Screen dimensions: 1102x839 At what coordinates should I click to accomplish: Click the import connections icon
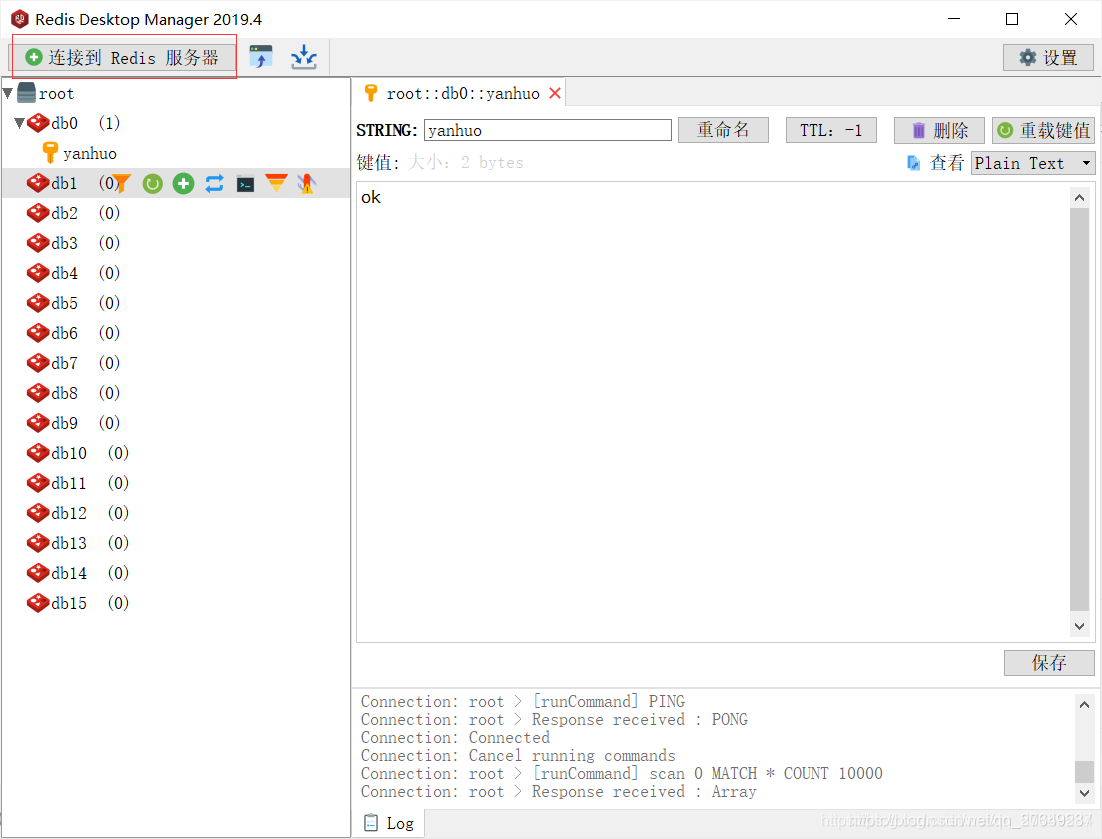[261, 57]
